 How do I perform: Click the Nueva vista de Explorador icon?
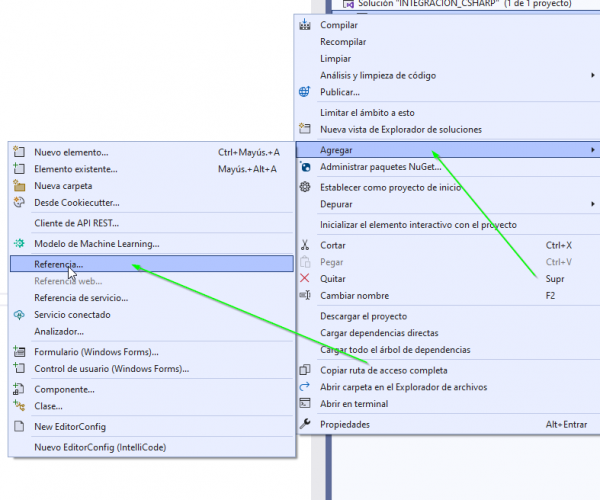point(305,129)
